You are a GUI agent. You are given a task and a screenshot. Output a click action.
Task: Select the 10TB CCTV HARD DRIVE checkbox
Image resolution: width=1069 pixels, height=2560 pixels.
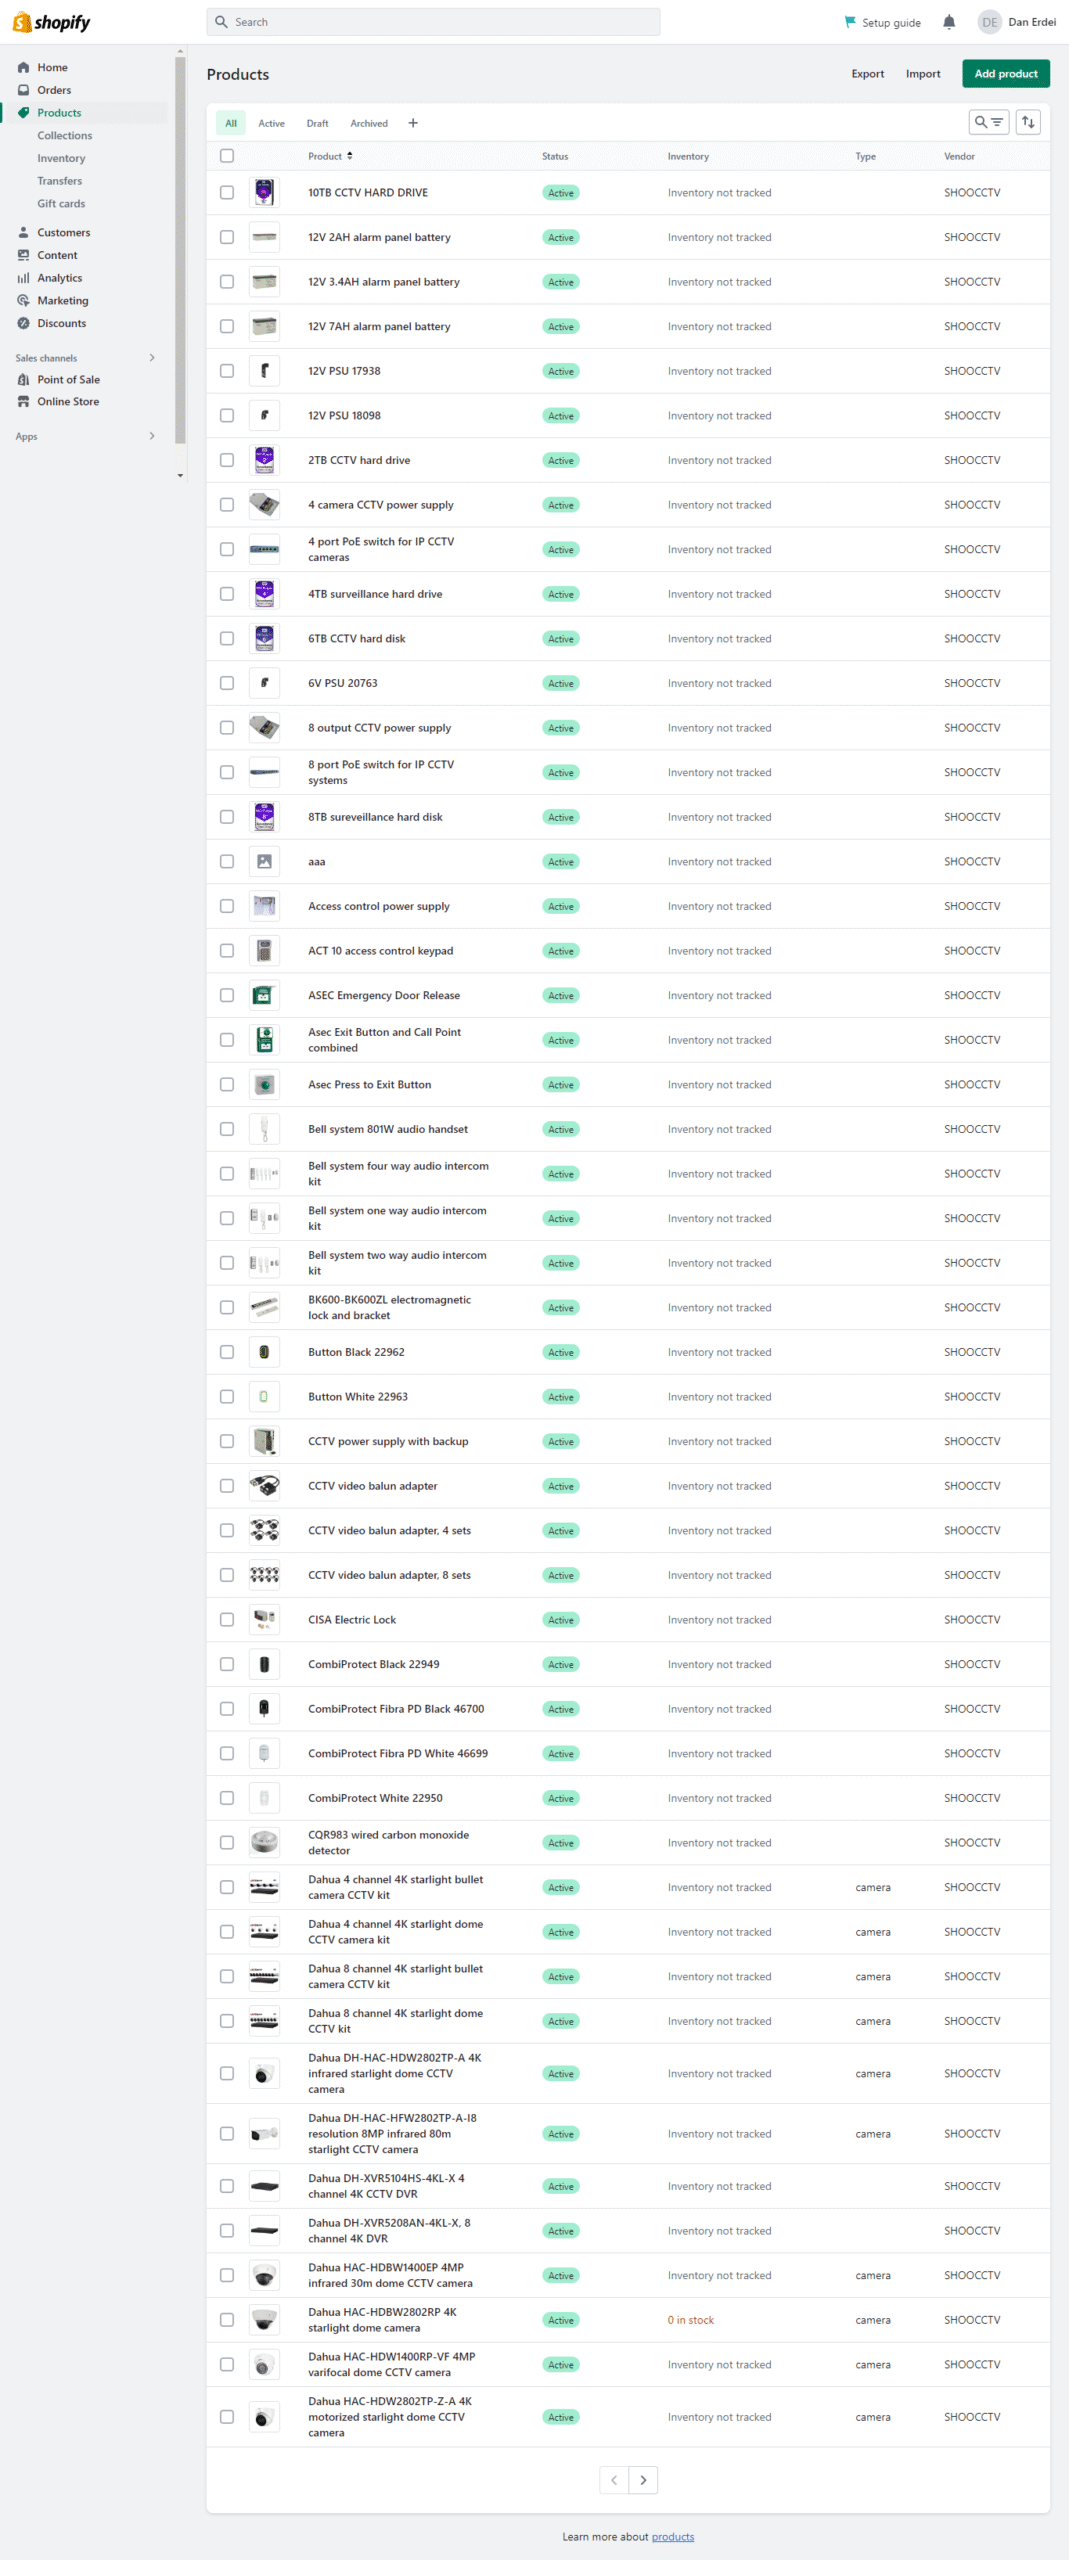pyautogui.click(x=227, y=193)
